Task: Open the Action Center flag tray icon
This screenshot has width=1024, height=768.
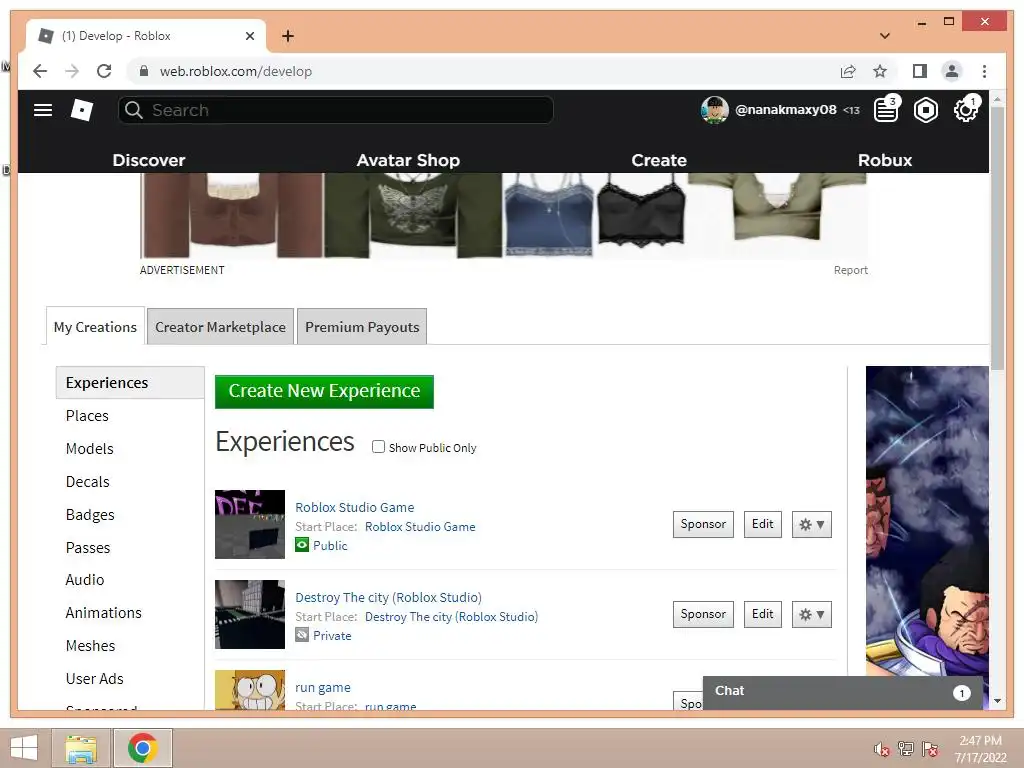Action: pos(930,749)
